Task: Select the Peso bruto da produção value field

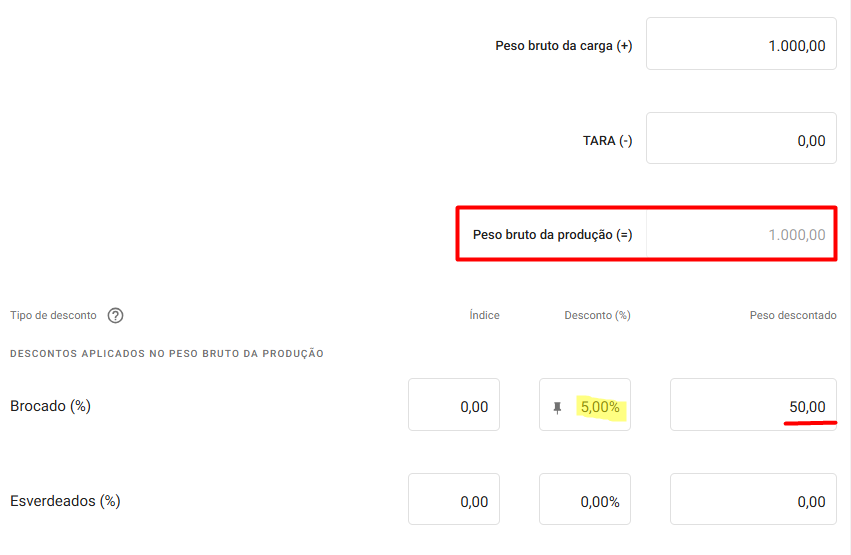Action: point(741,235)
